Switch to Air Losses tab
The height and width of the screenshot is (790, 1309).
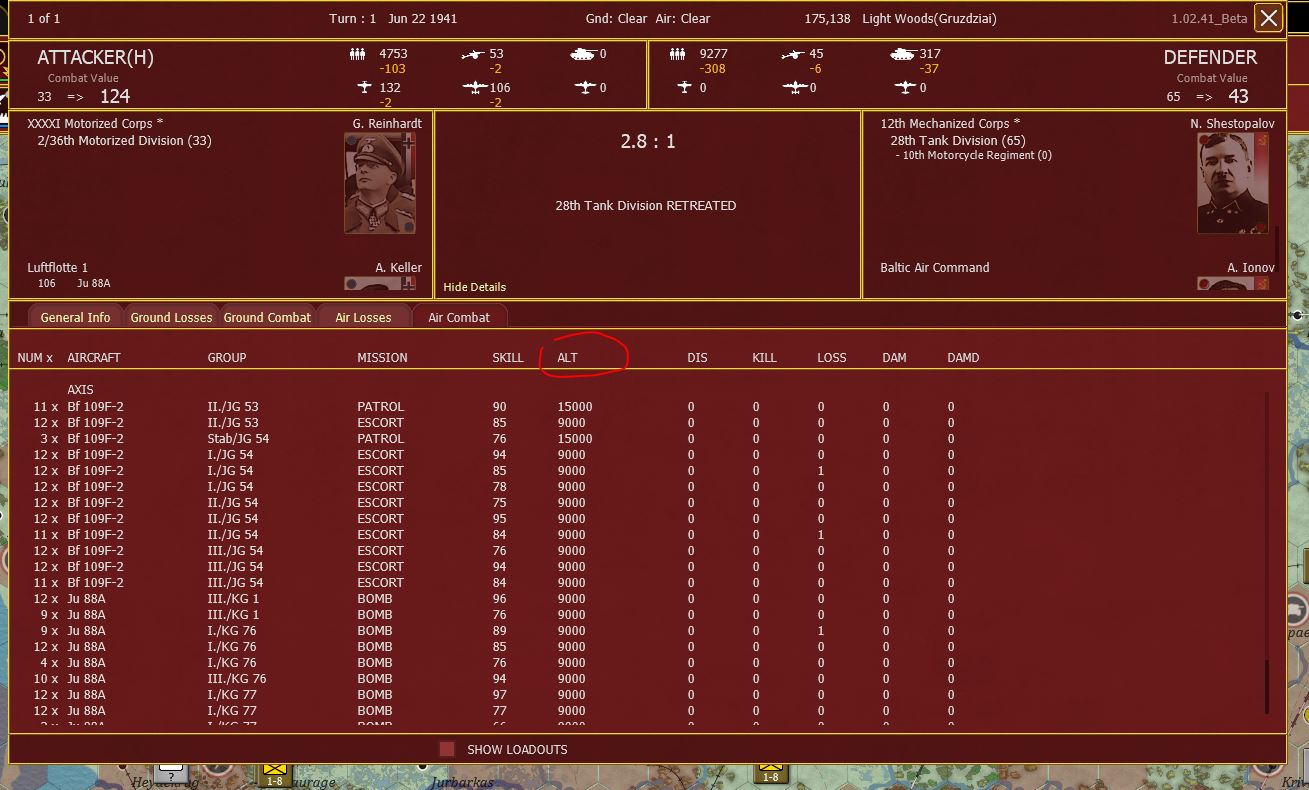coord(363,317)
